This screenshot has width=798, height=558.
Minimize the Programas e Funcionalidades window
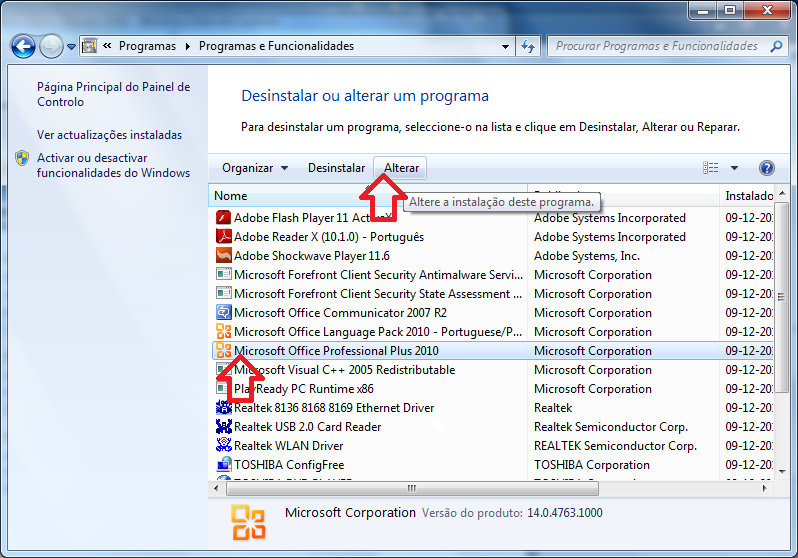tap(703, 10)
